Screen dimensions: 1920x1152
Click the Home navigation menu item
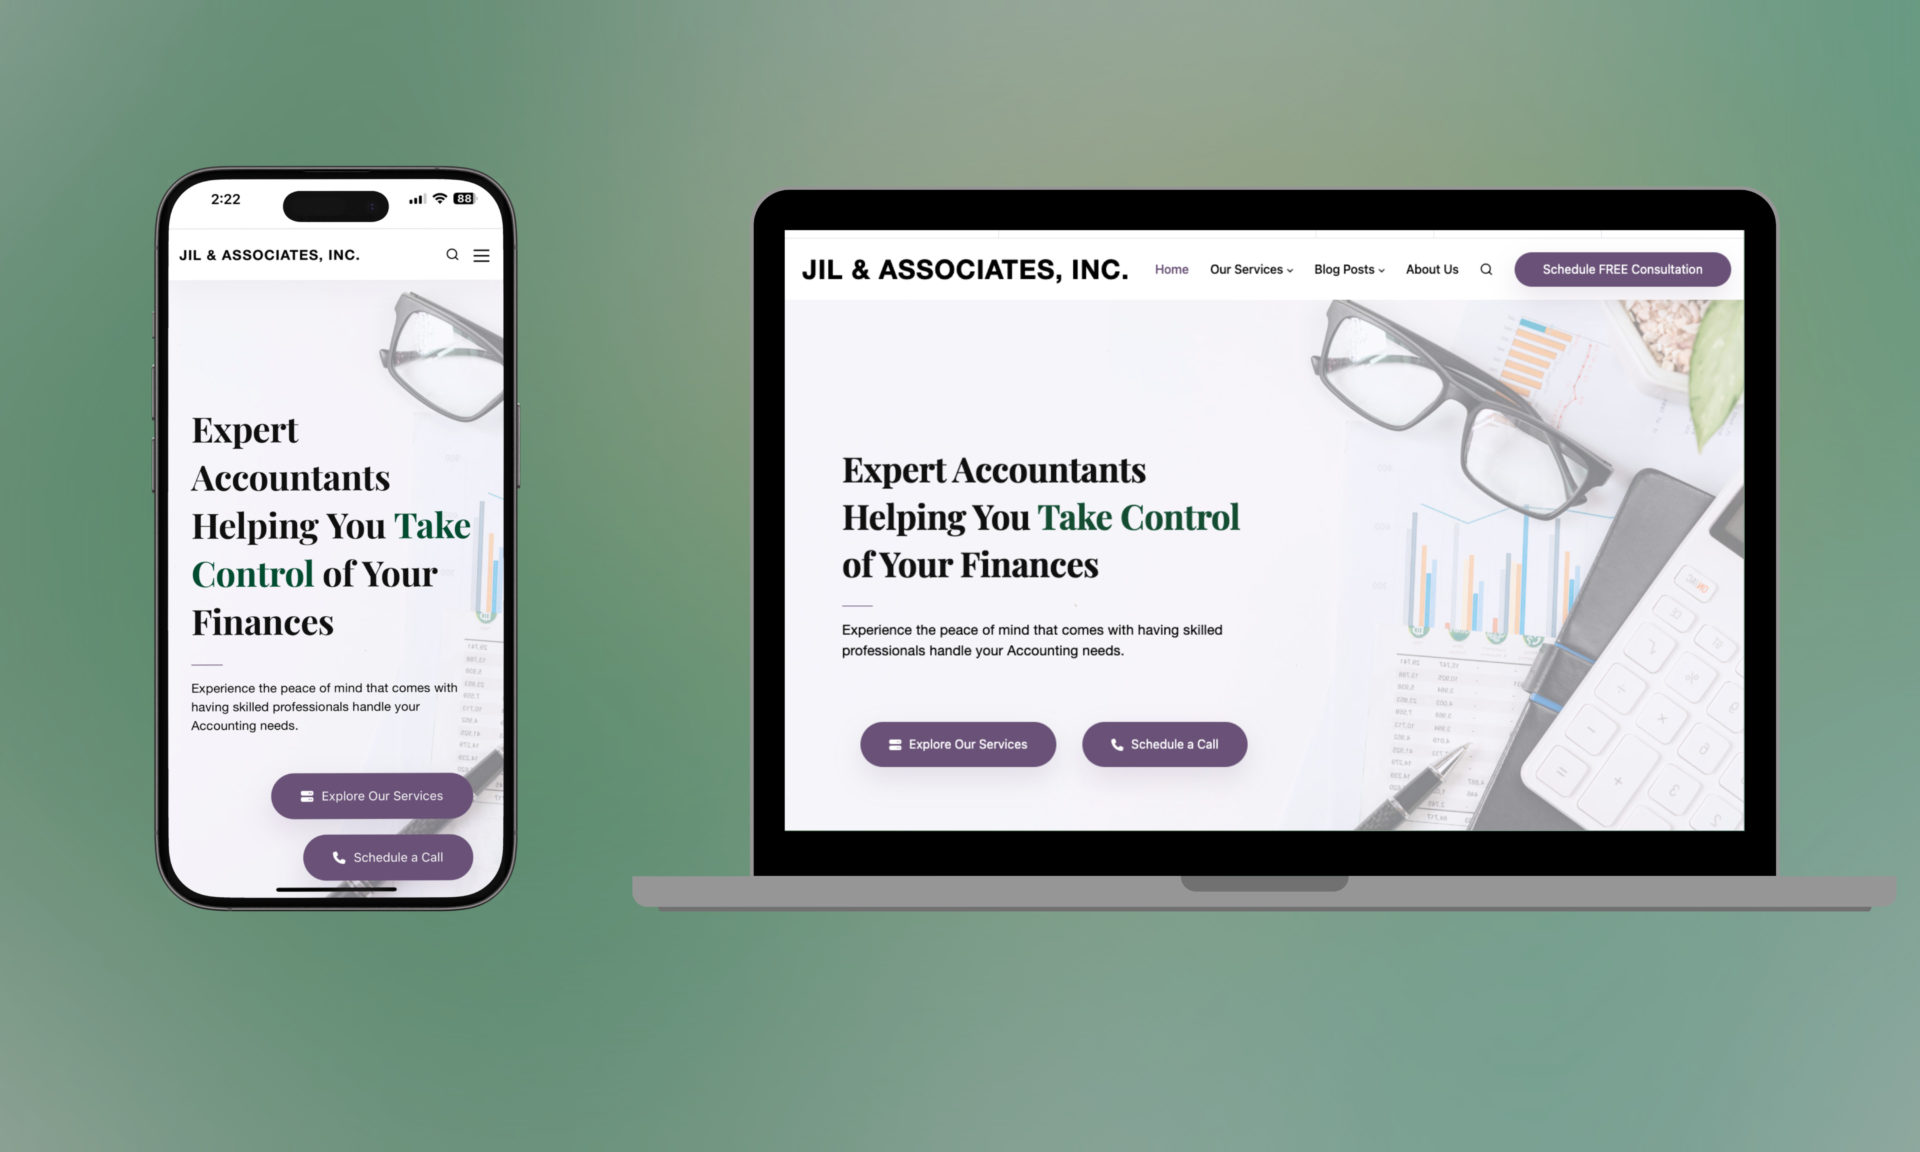tap(1170, 269)
